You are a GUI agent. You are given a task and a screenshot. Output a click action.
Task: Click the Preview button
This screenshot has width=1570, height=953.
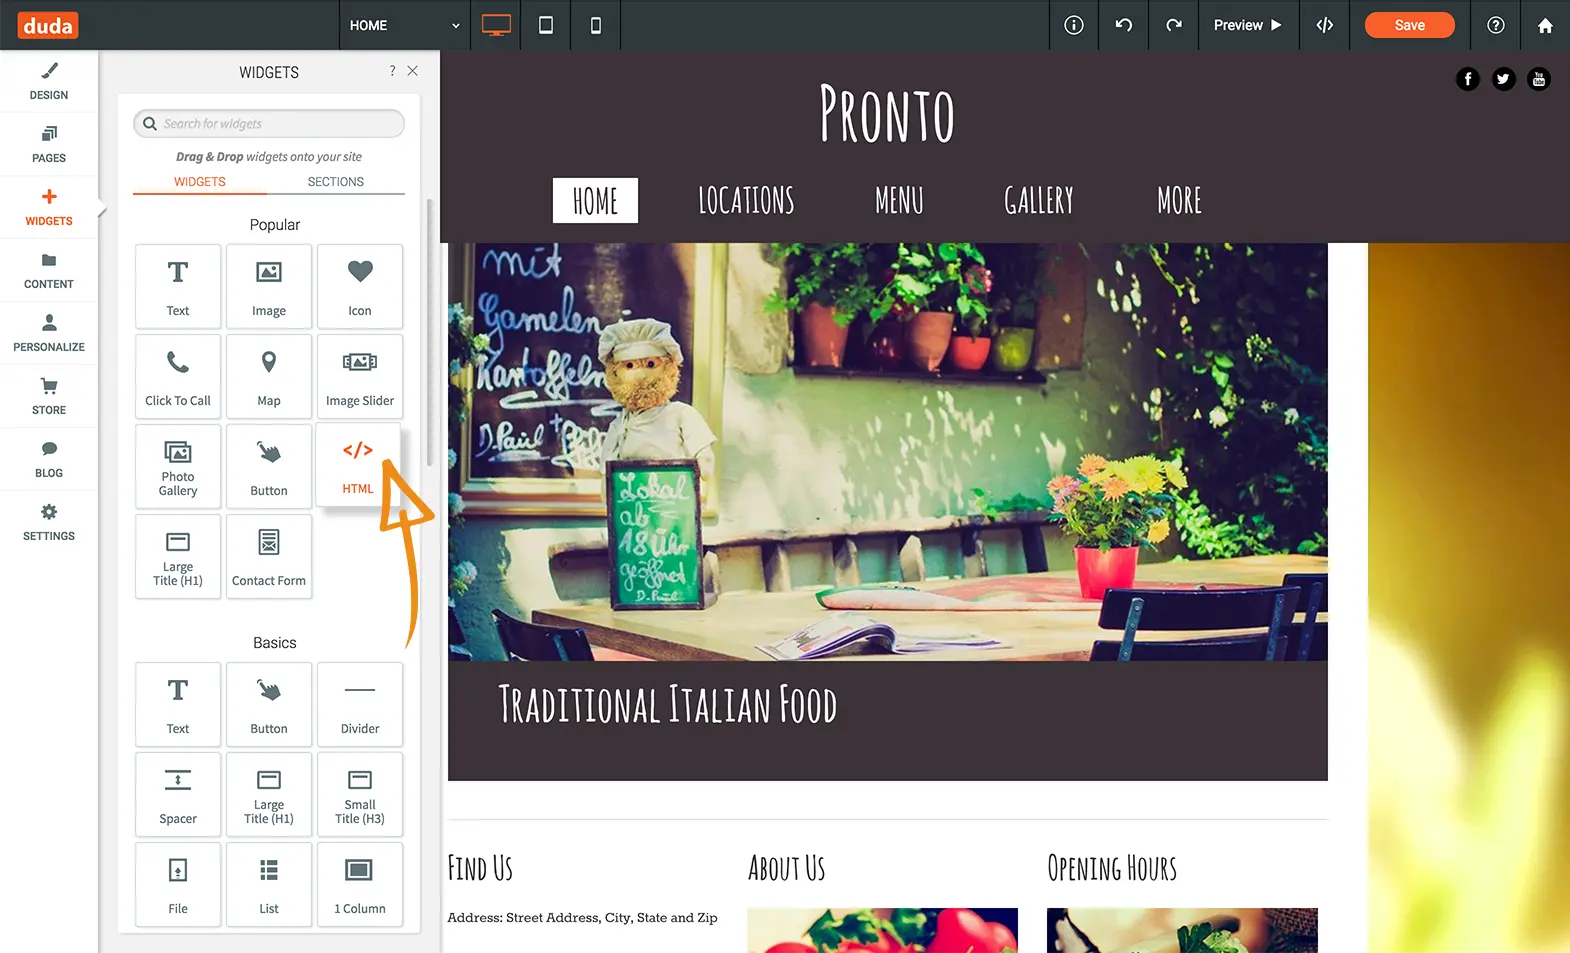(1247, 25)
